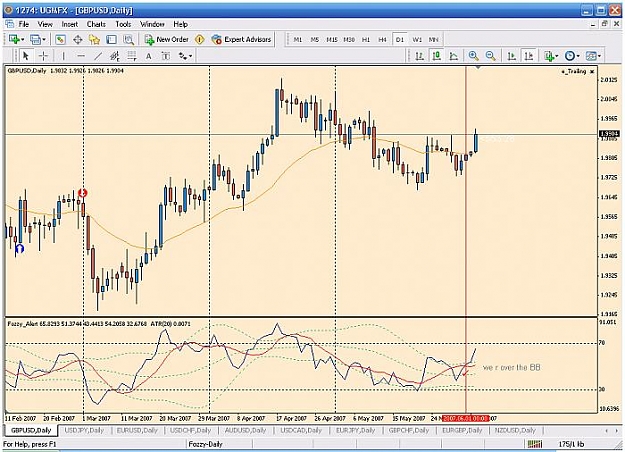Open the Navigator star-folder icon
Image resolution: width=625 pixels, height=452 pixels.
pyautogui.click(x=94, y=39)
